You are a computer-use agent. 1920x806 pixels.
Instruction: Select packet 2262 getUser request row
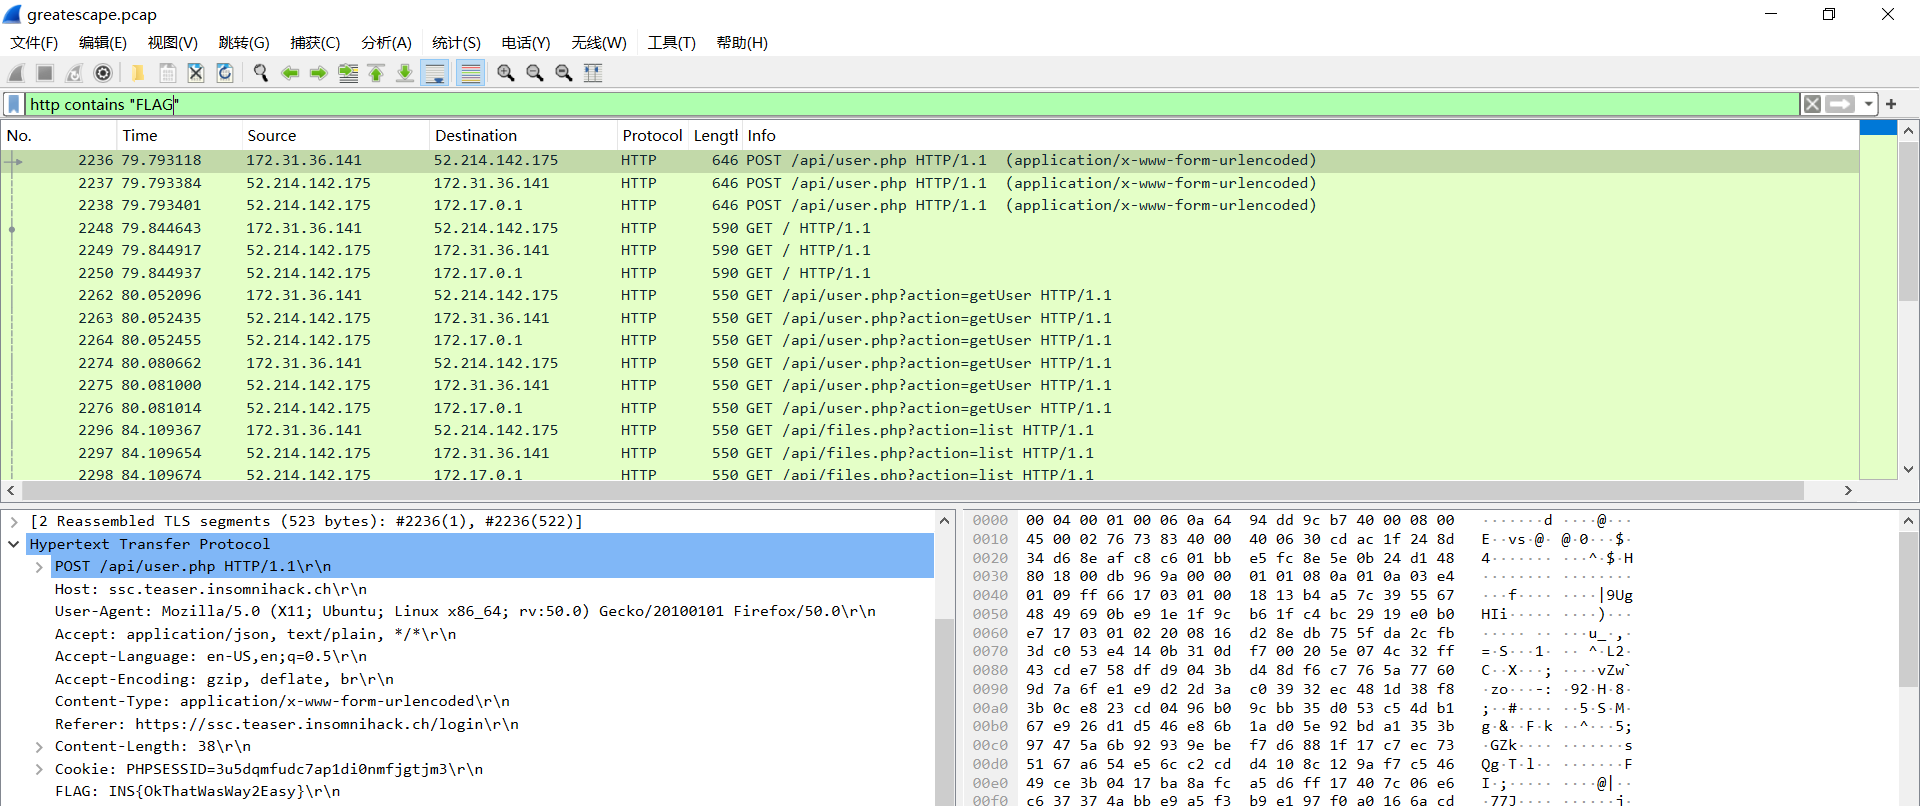[930, 295]
